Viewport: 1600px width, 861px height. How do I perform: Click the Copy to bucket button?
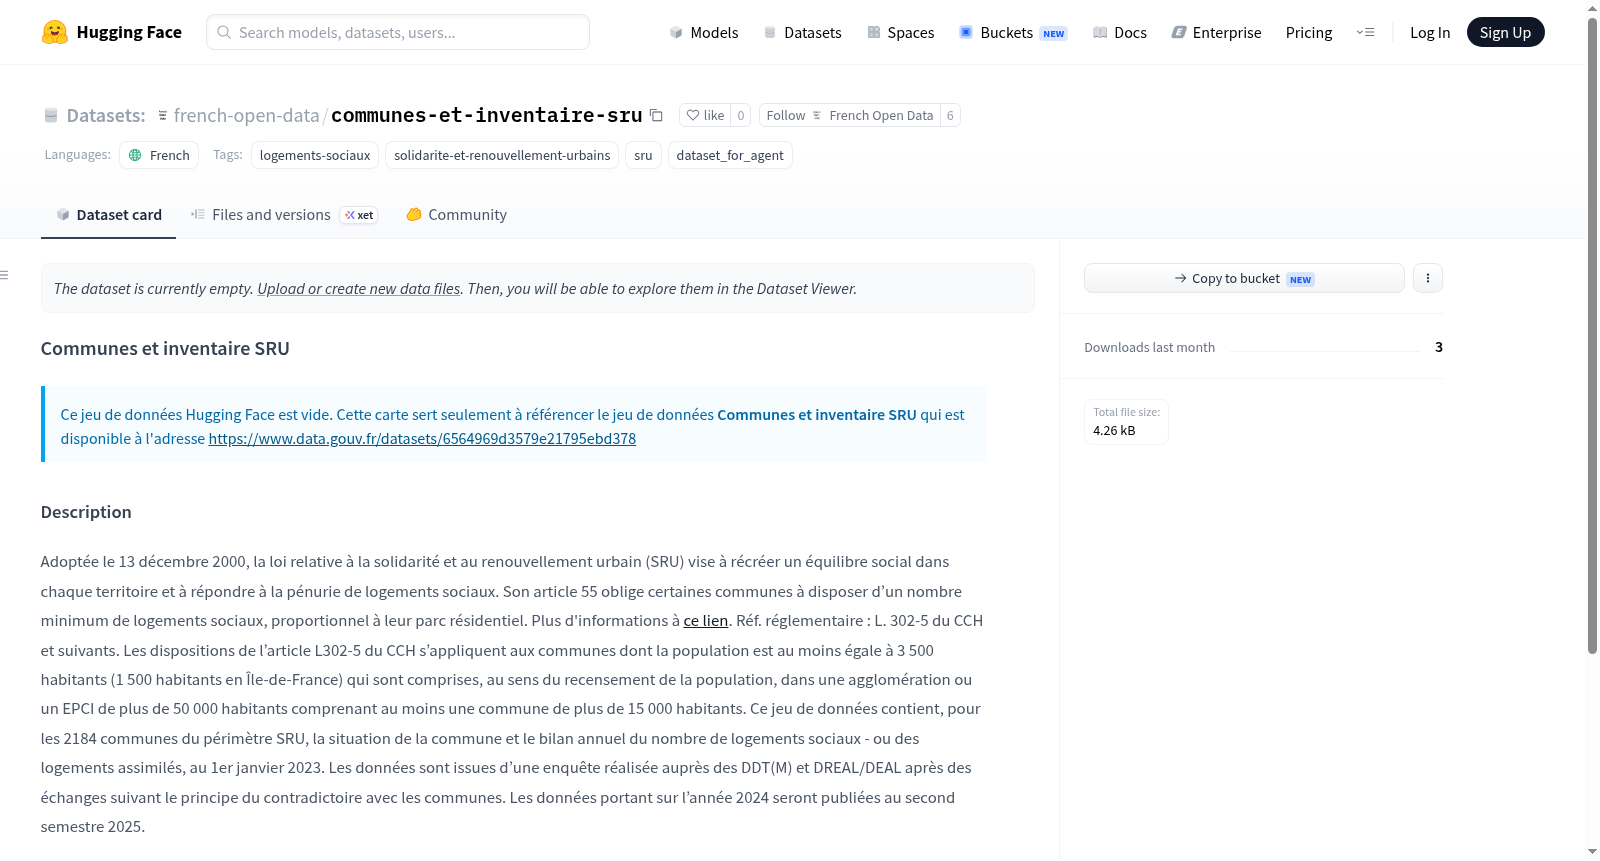pyautogui.click(x=1244, y=278)
